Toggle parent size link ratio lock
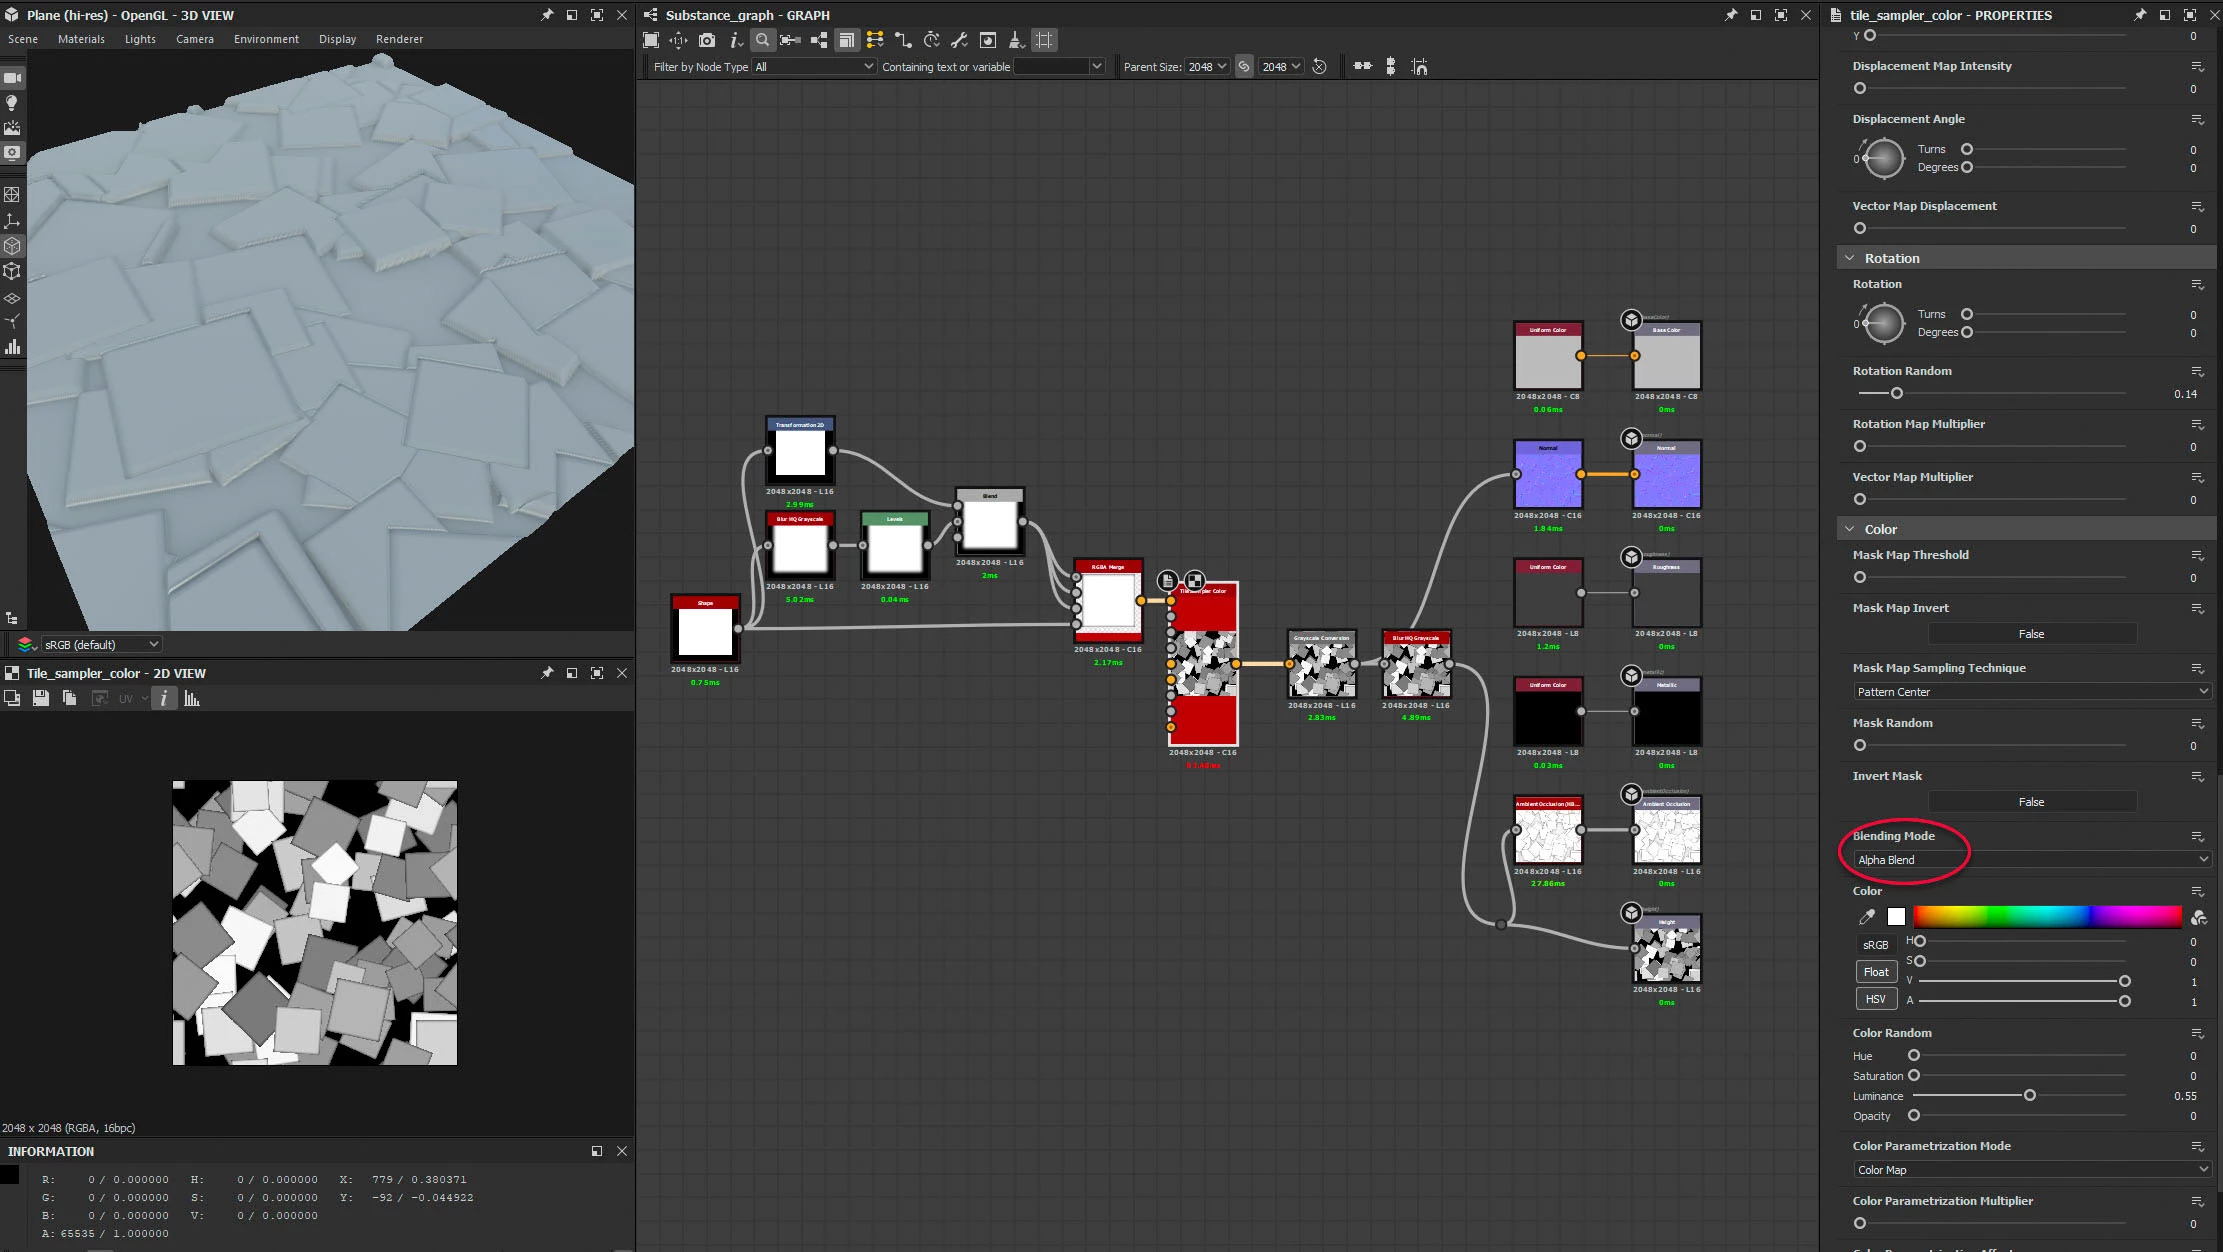The height and width of the screenshot is (1252, 2223). (x=1244, y=67)
